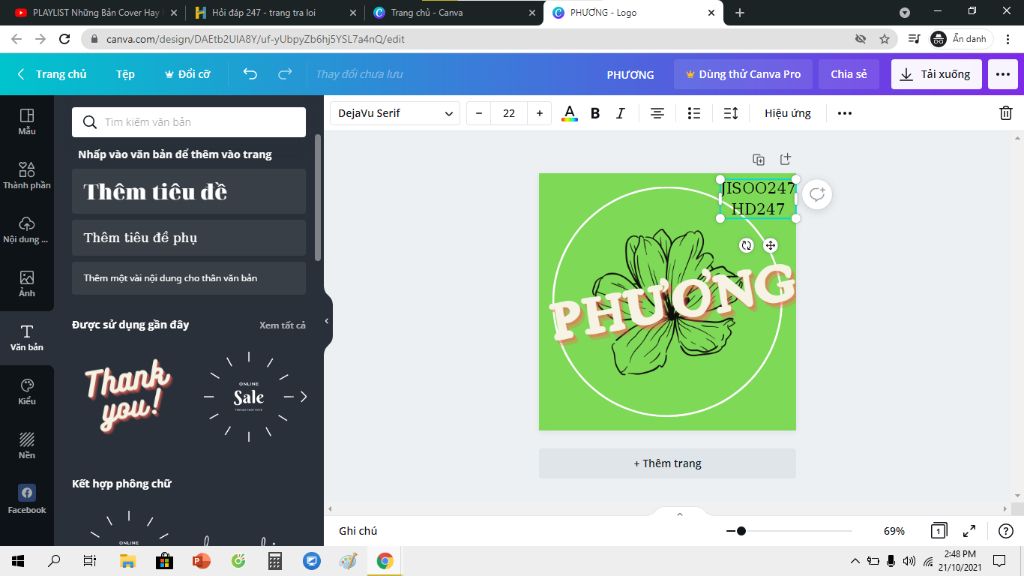Screen dimensions: 1024x576
Task: Select the Thank you! text template
Action: coord(129,396)
